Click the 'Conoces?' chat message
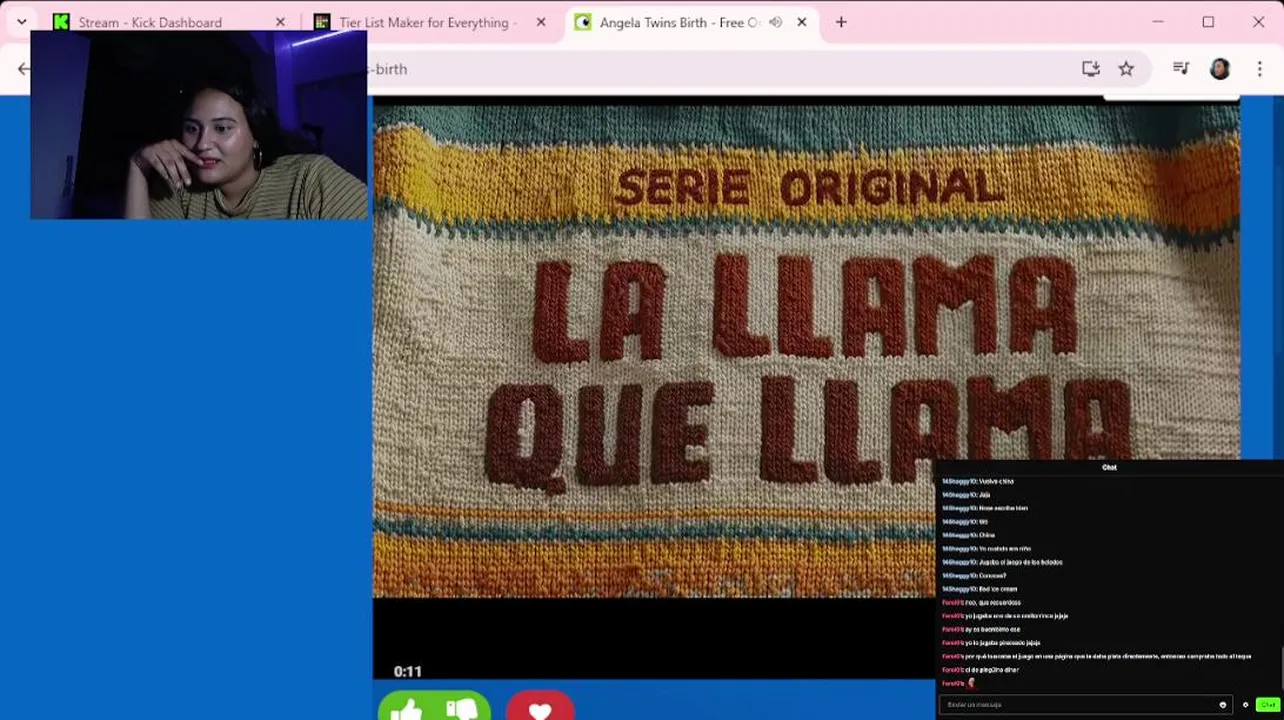The image size is (1284, 720). pos(974,576)
